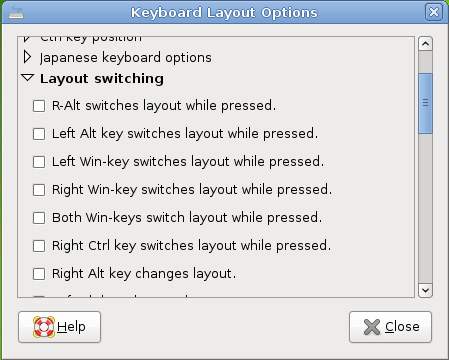Click the keyboard icon in the title bar
This screenshot has height=360, width=449.
point(15,14)
